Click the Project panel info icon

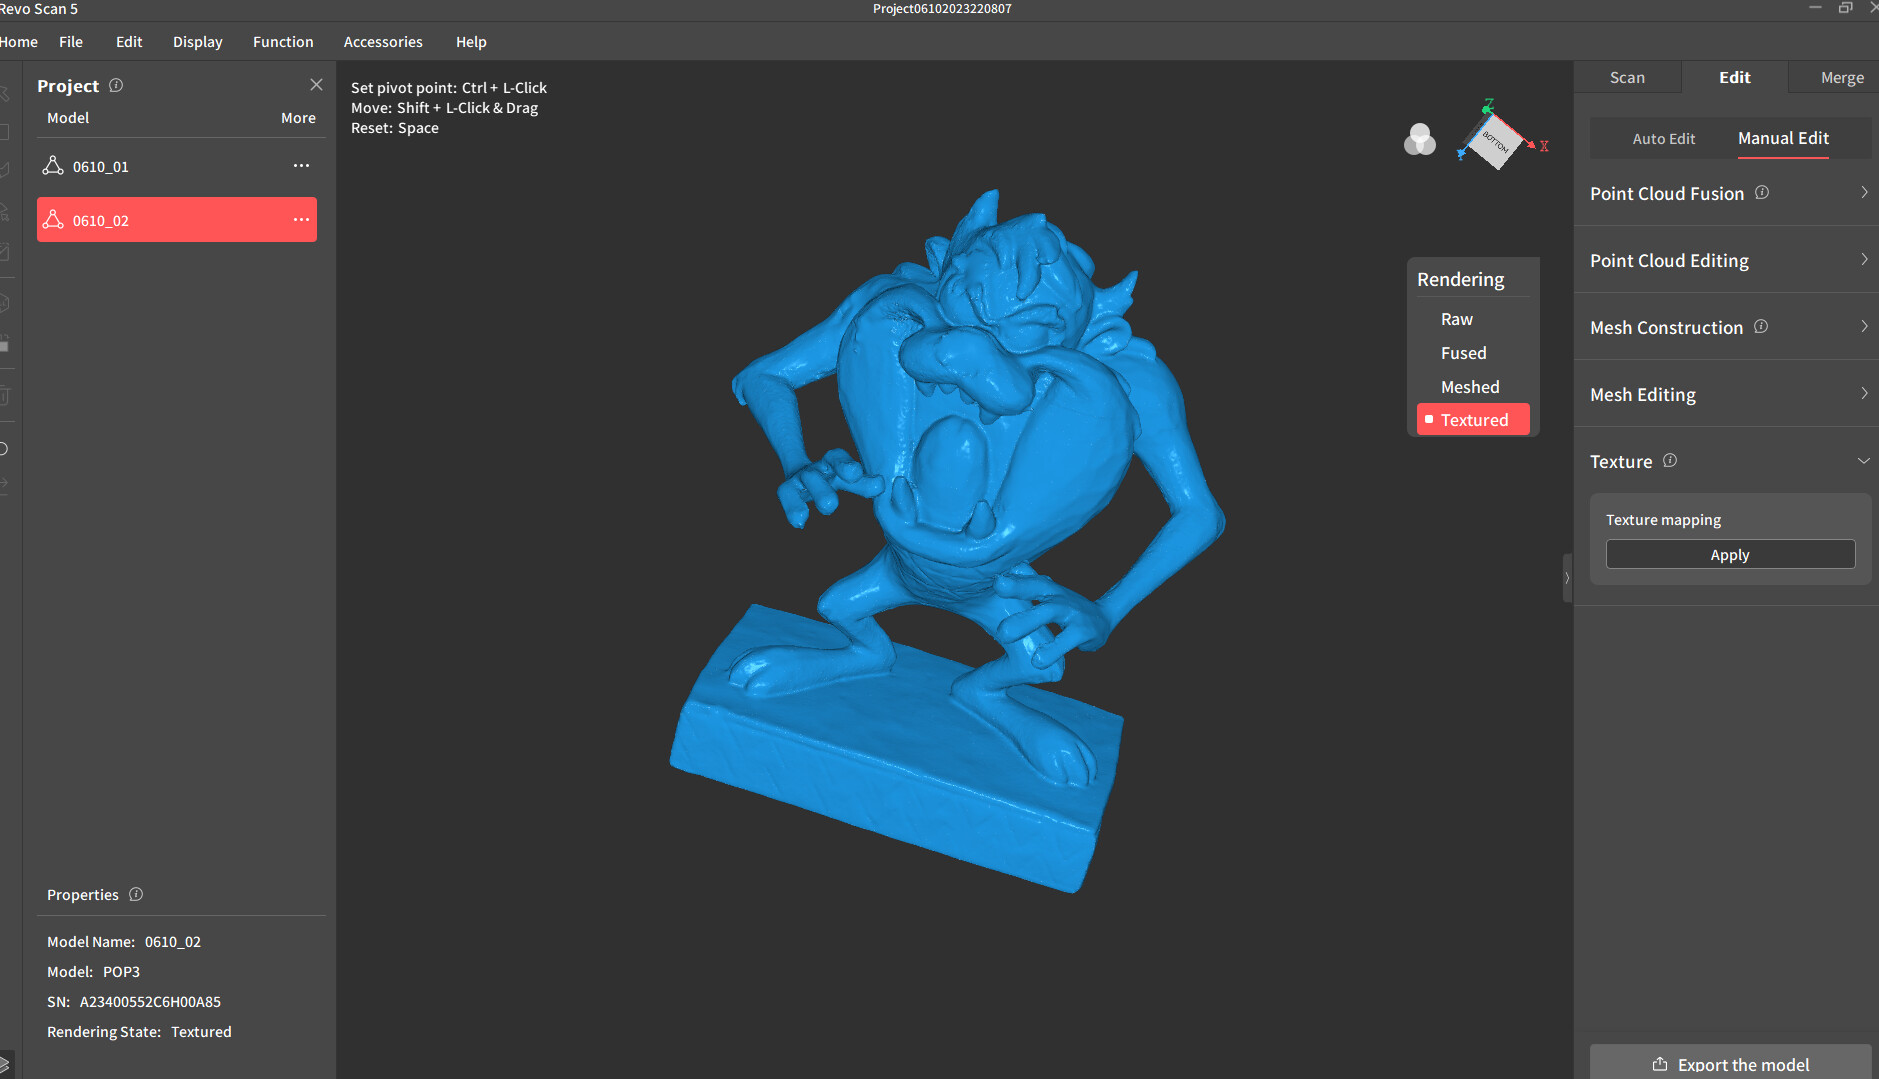[x=116, y=85]
